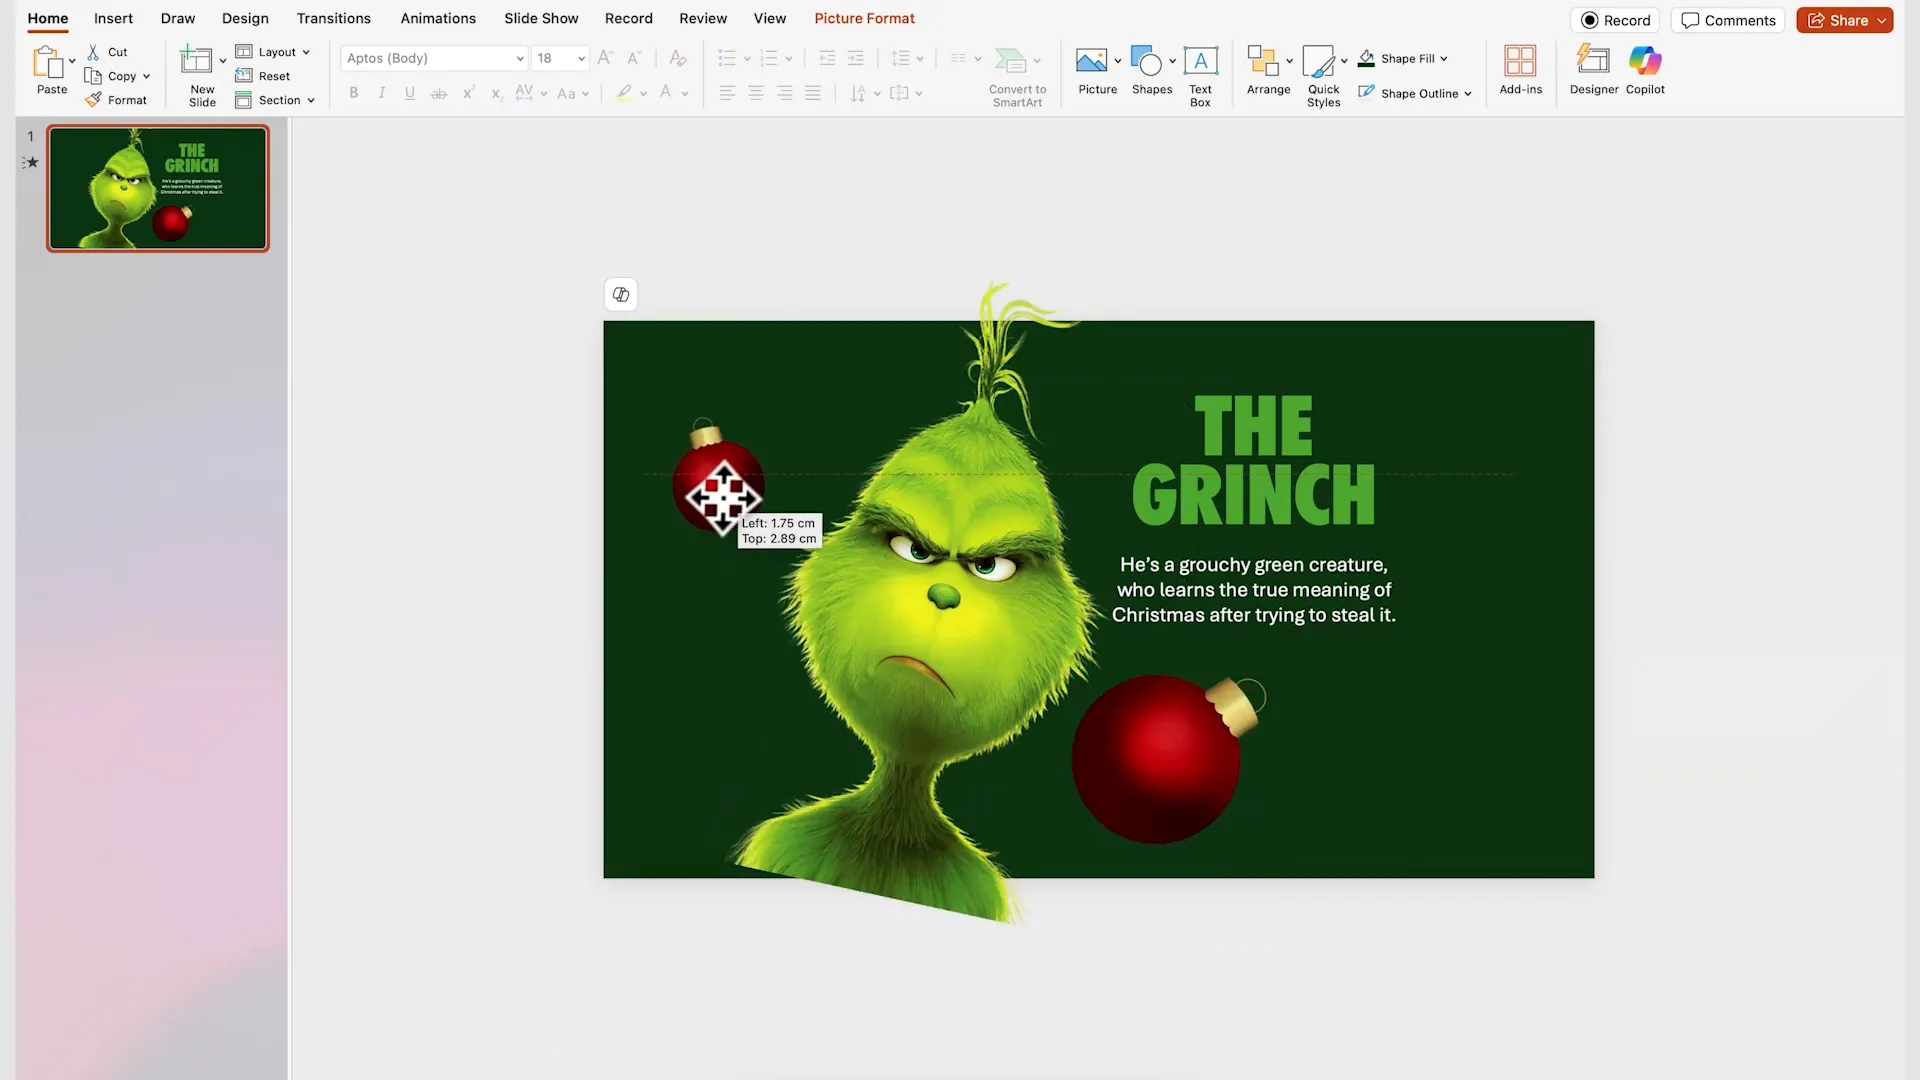Go to the Animations tab

click(438, 18)
